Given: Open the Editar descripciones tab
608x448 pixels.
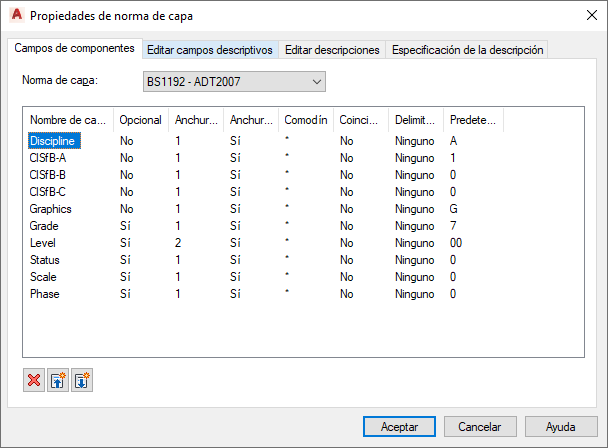Looking at the screenshot, I should (x=332, y=49).
